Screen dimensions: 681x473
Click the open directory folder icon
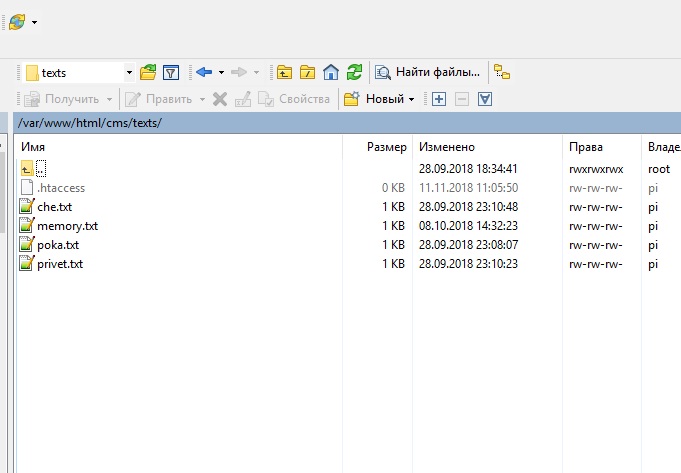point(148,72)
